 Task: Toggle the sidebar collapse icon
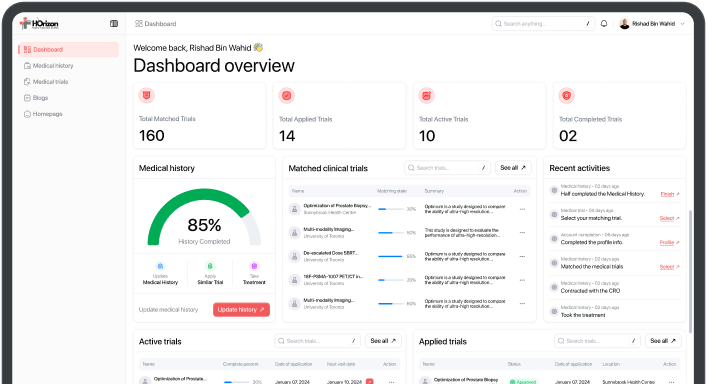pos(114,23)
